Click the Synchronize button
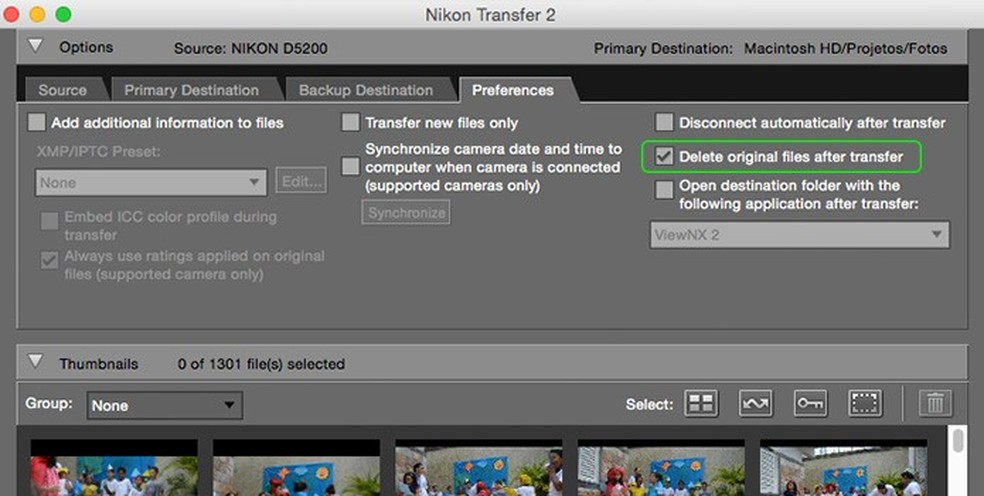 [x=406, y=212]
